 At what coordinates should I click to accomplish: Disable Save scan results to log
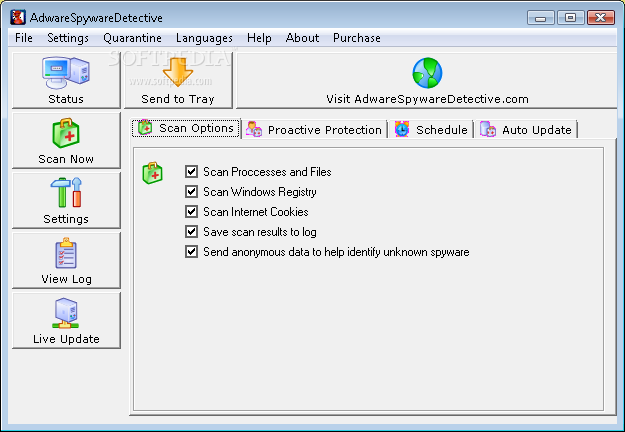191,232
